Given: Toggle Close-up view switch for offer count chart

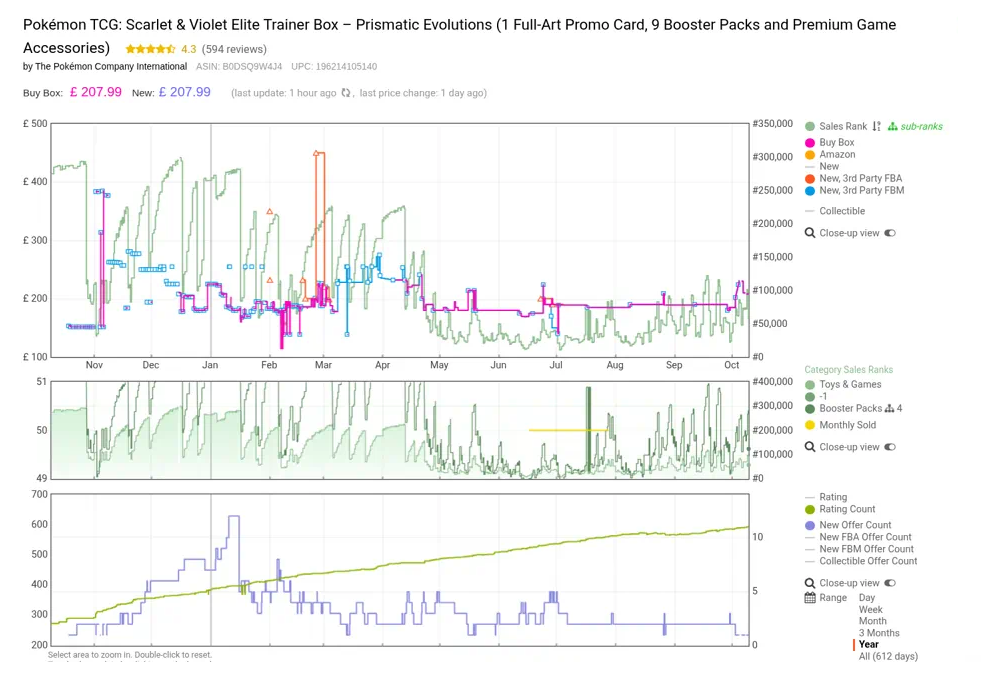Looking at the screenshot, I should tap(890, 583).
